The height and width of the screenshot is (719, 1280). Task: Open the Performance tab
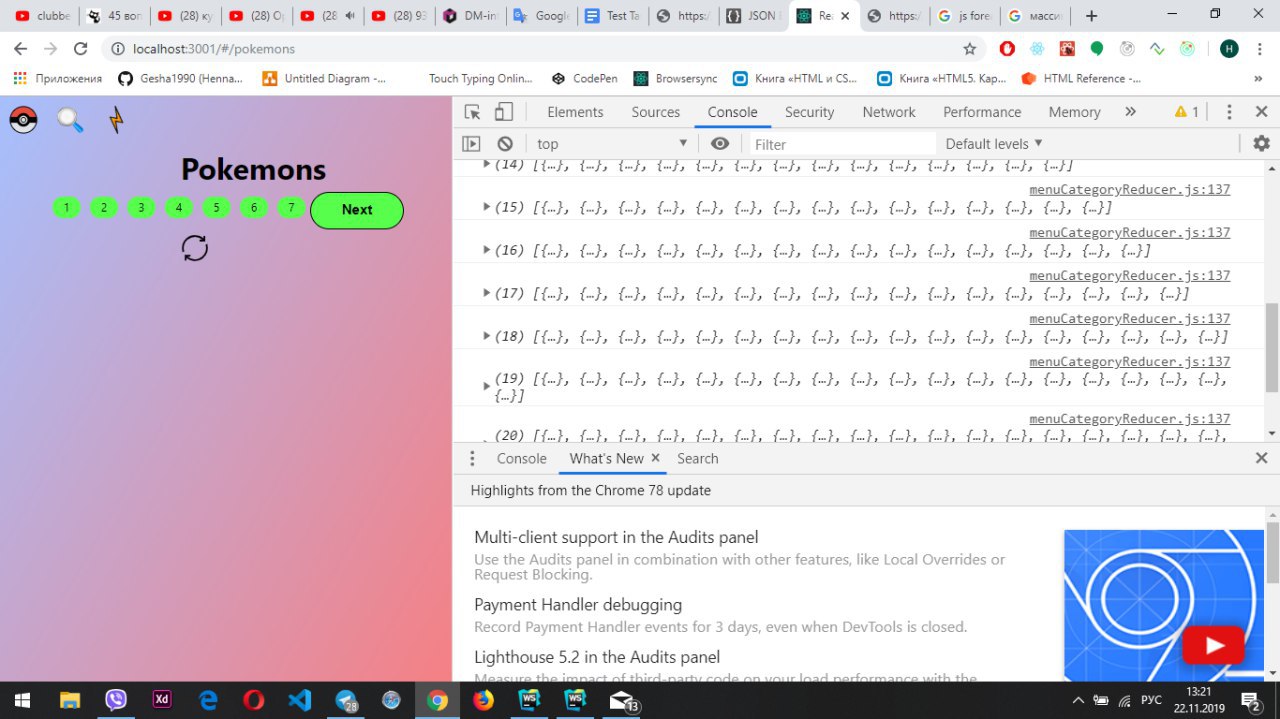click(982, 112)
